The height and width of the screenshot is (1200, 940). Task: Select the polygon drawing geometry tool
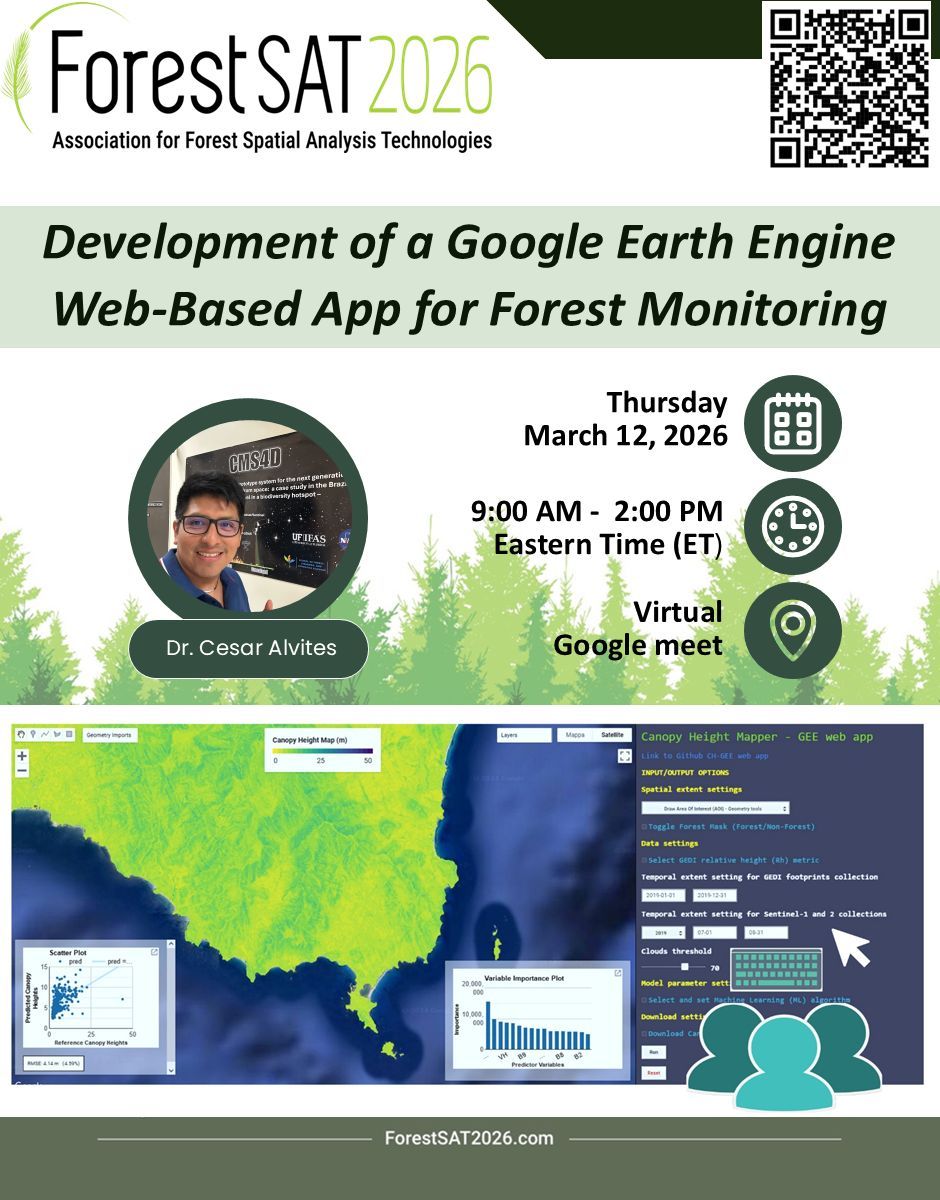pyautogui.click(x=57, y=734)
